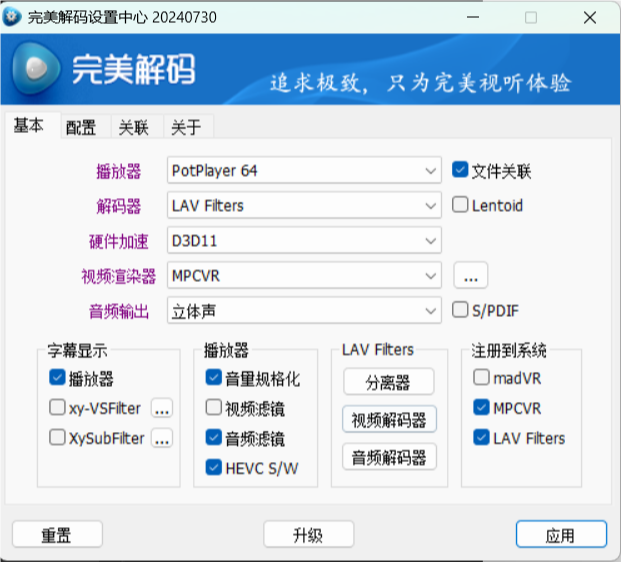
Task: Uncheck LAV Filters under 注册到系统
Action: (481, 438)
